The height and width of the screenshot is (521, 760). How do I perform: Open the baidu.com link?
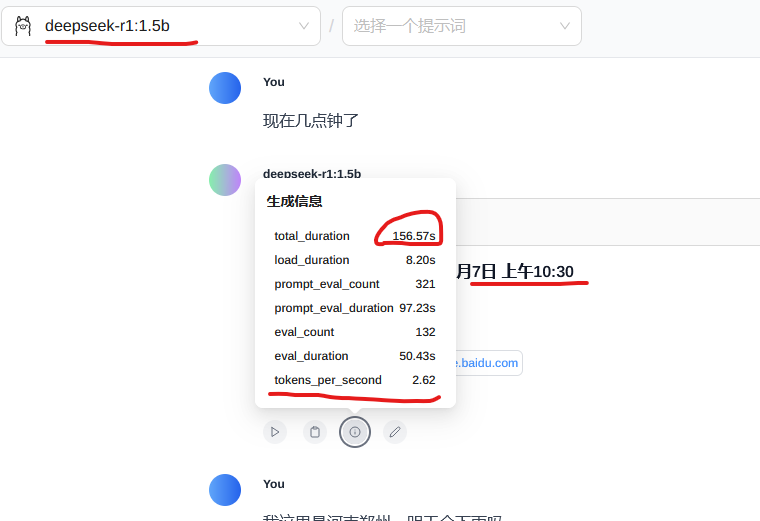pyautogui.click(x=489, y=363)
